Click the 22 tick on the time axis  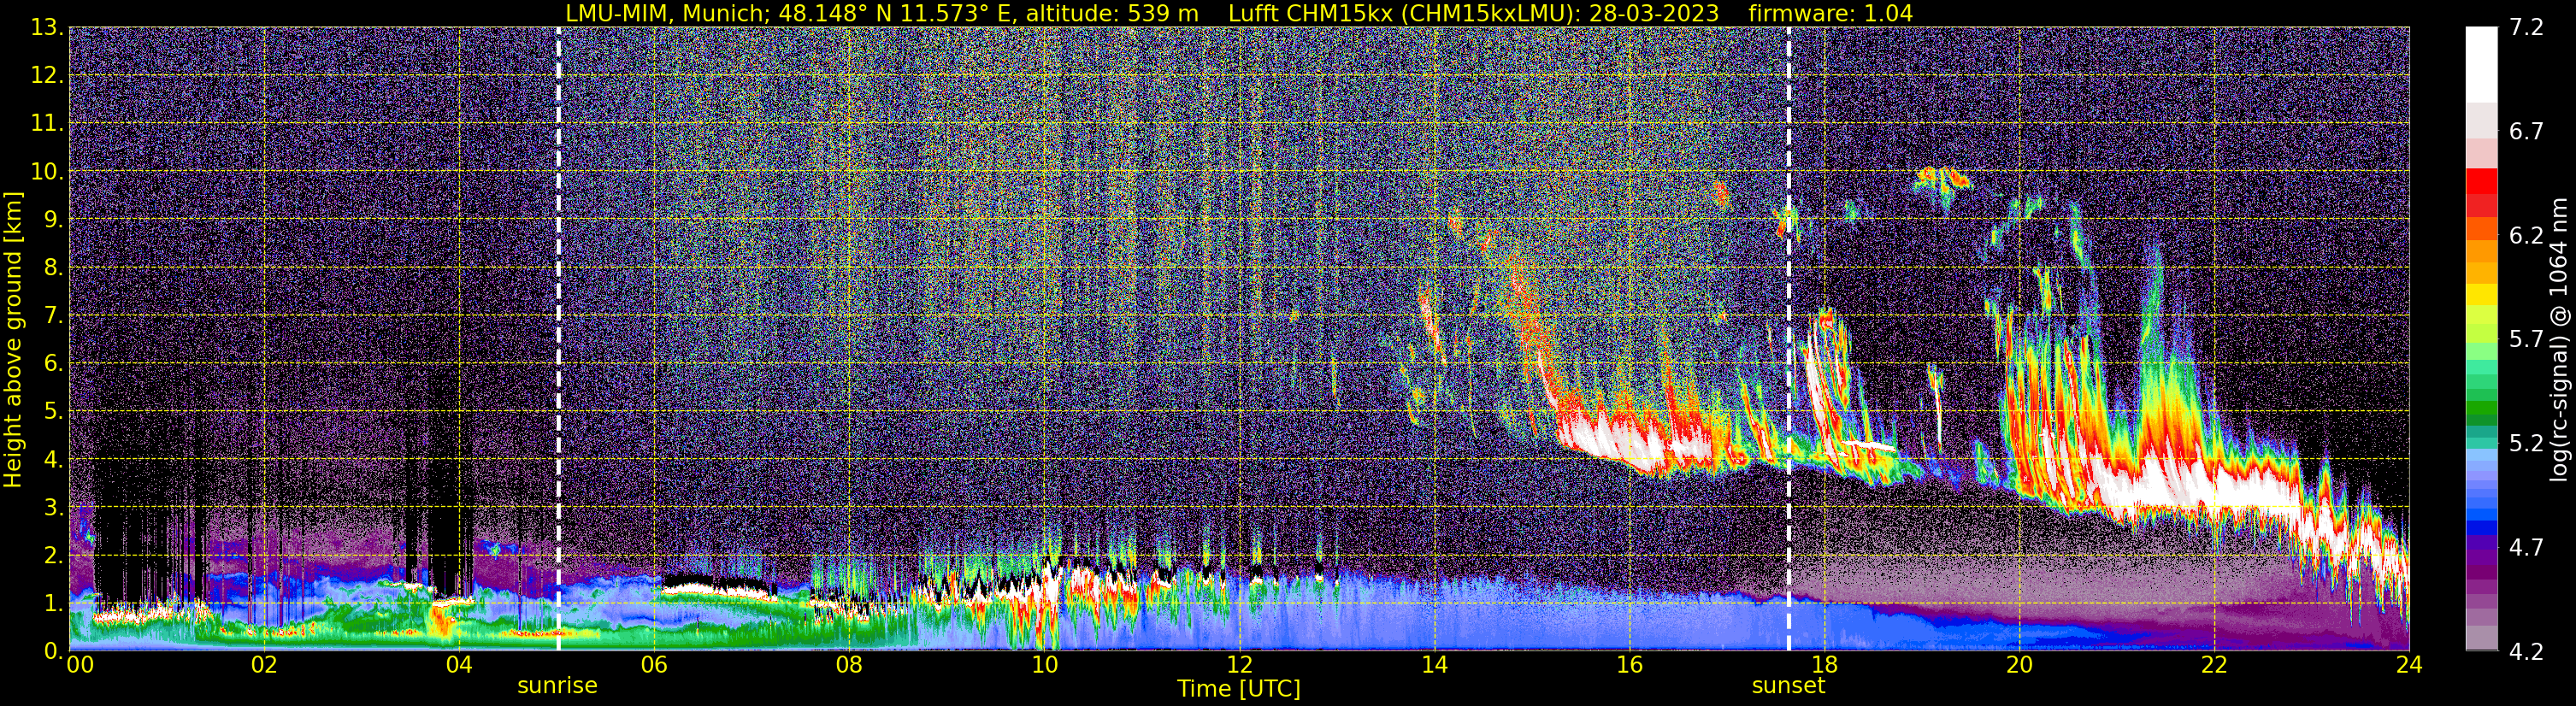coord(2214,666)
